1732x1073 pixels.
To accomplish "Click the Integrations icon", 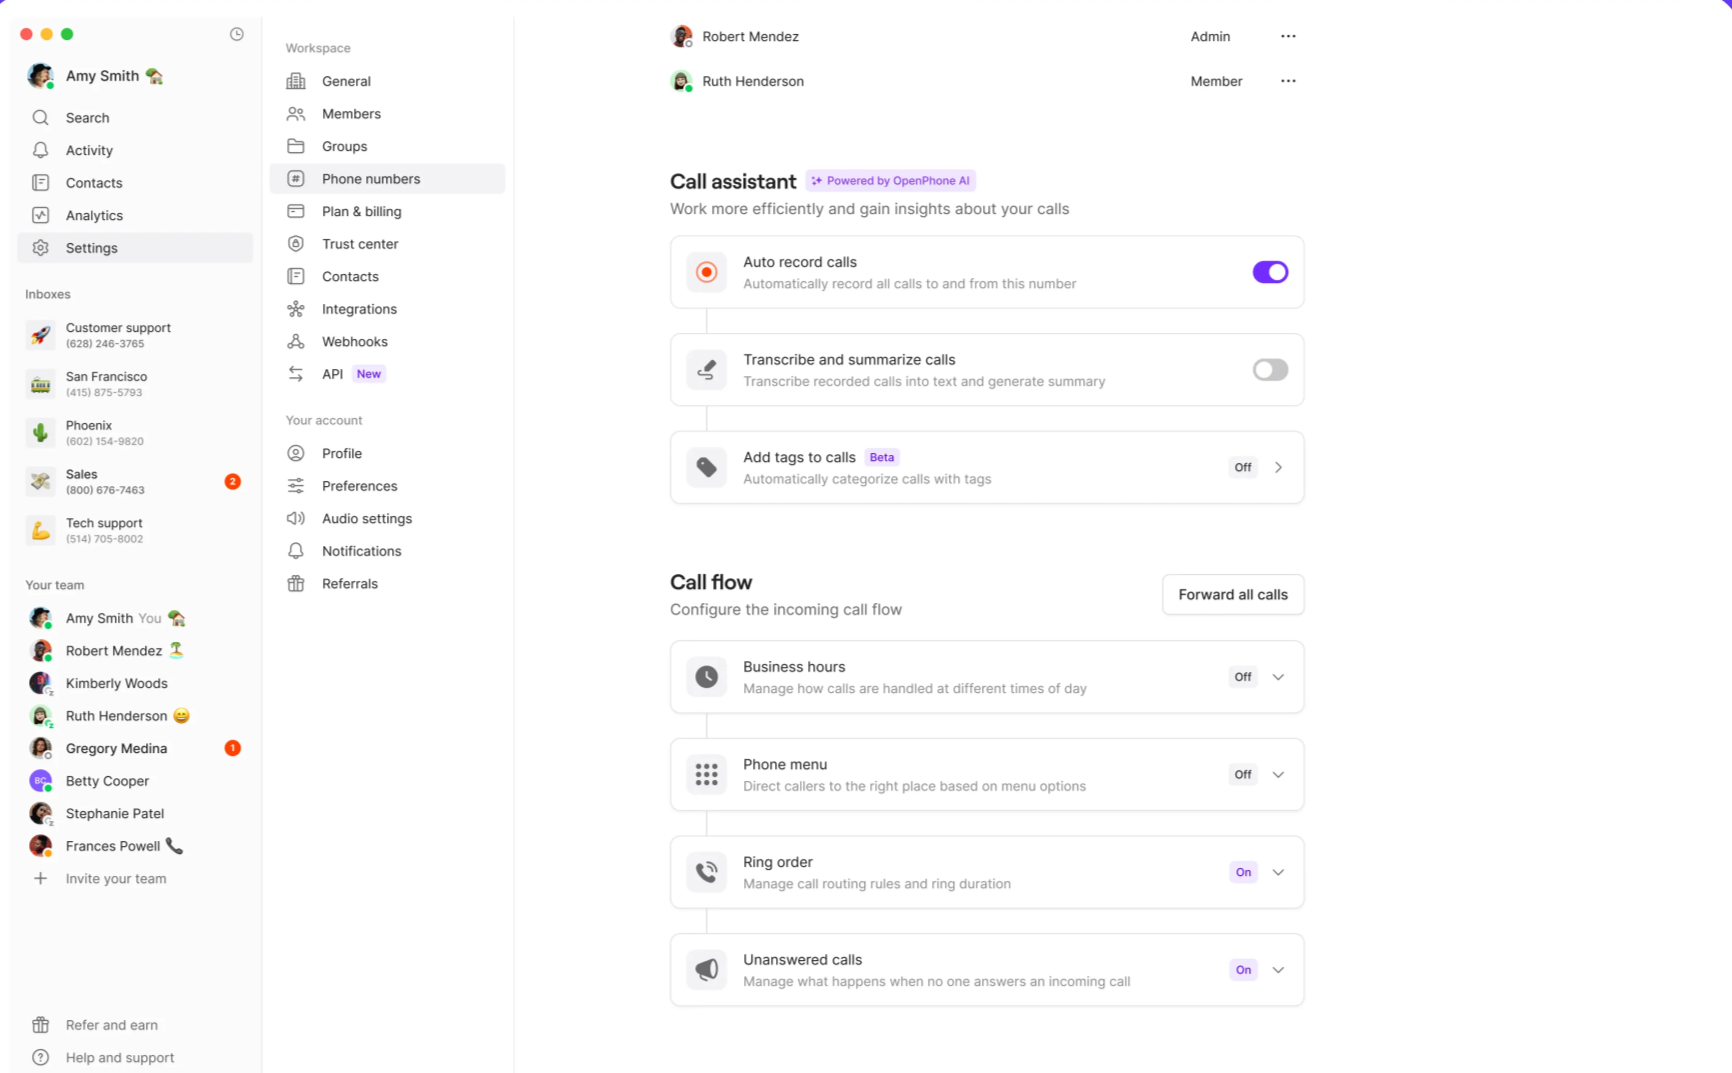I will (x=296, y=309).
